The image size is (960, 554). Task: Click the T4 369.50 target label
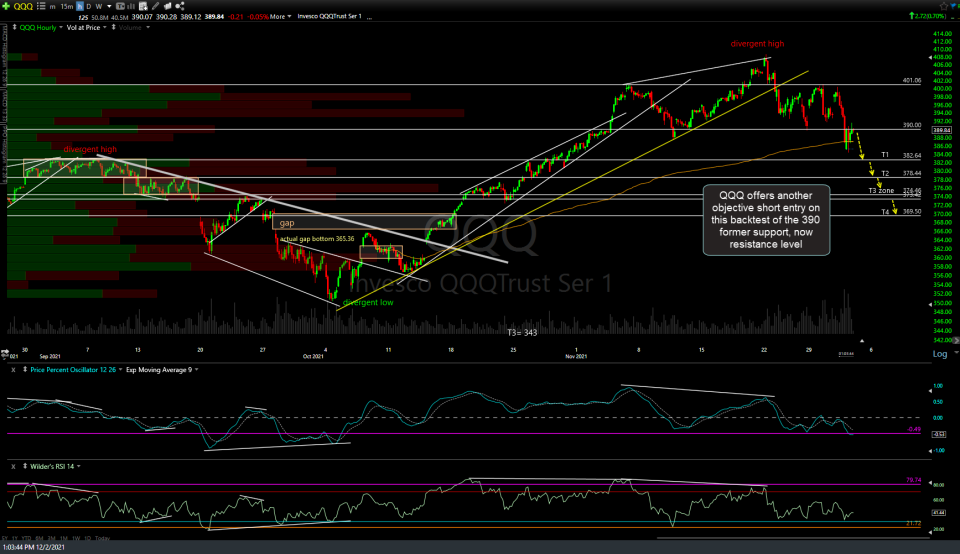pos(901,211)
